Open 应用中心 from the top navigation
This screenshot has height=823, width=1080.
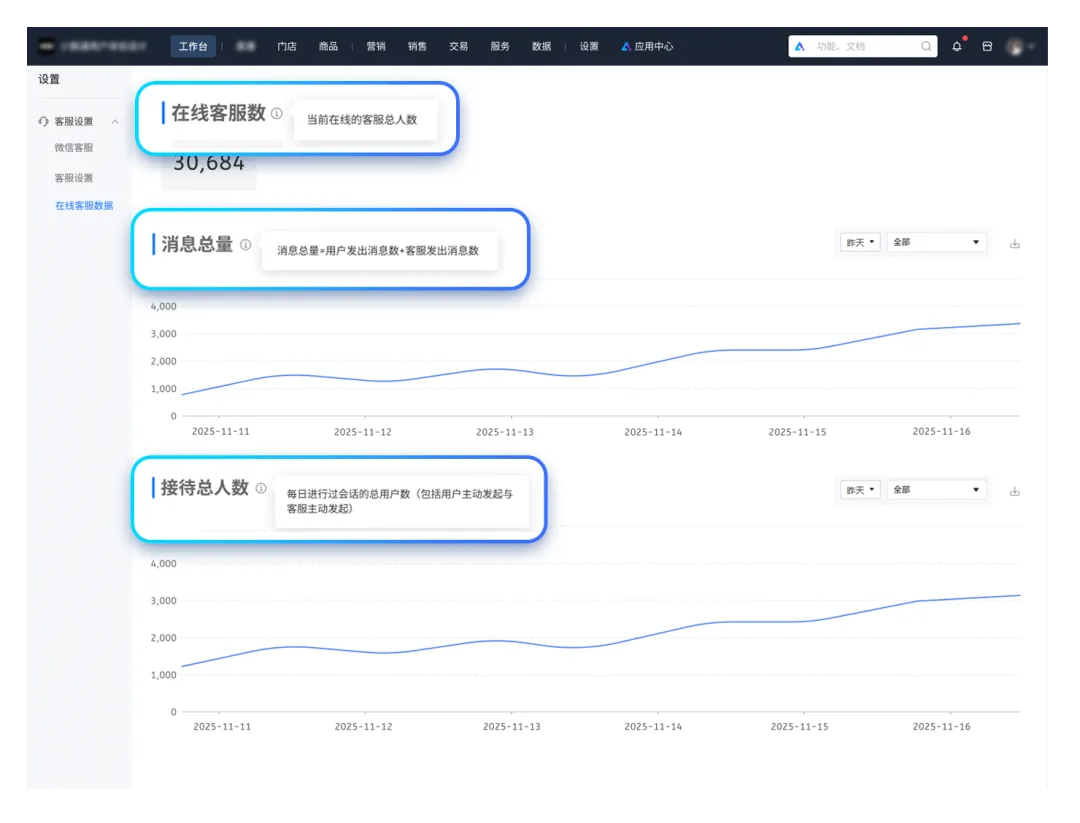647,47
